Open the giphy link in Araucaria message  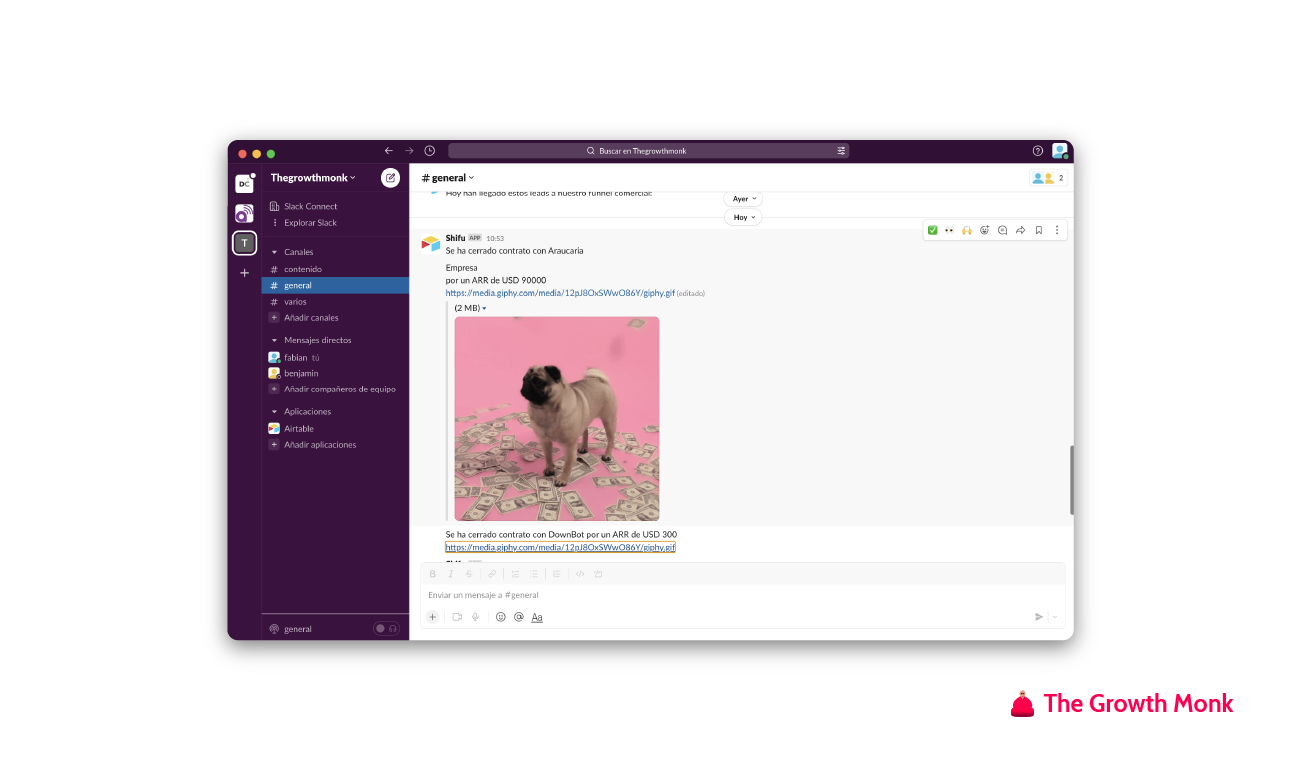click(560, 293)
